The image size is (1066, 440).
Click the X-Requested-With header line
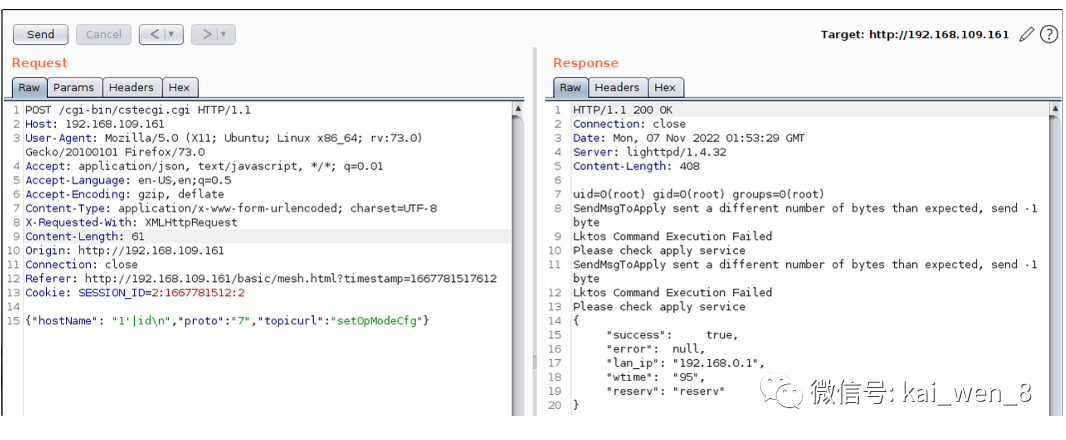(x=131, y=222)
